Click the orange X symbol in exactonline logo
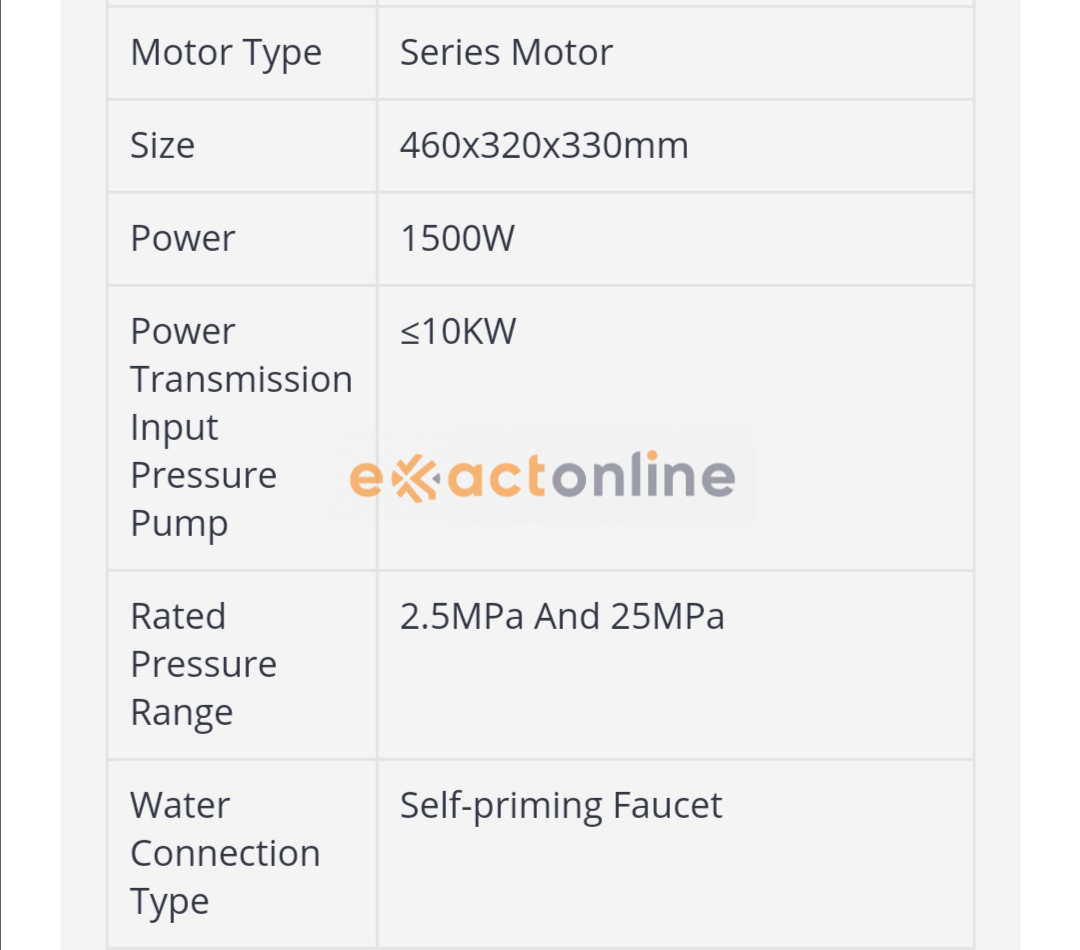The width and height of the screenshot is (1080, 950). tap(414, 478)
